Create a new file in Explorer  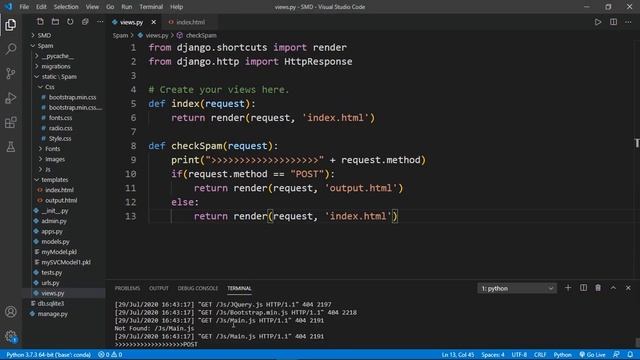[x=40, y=22]
